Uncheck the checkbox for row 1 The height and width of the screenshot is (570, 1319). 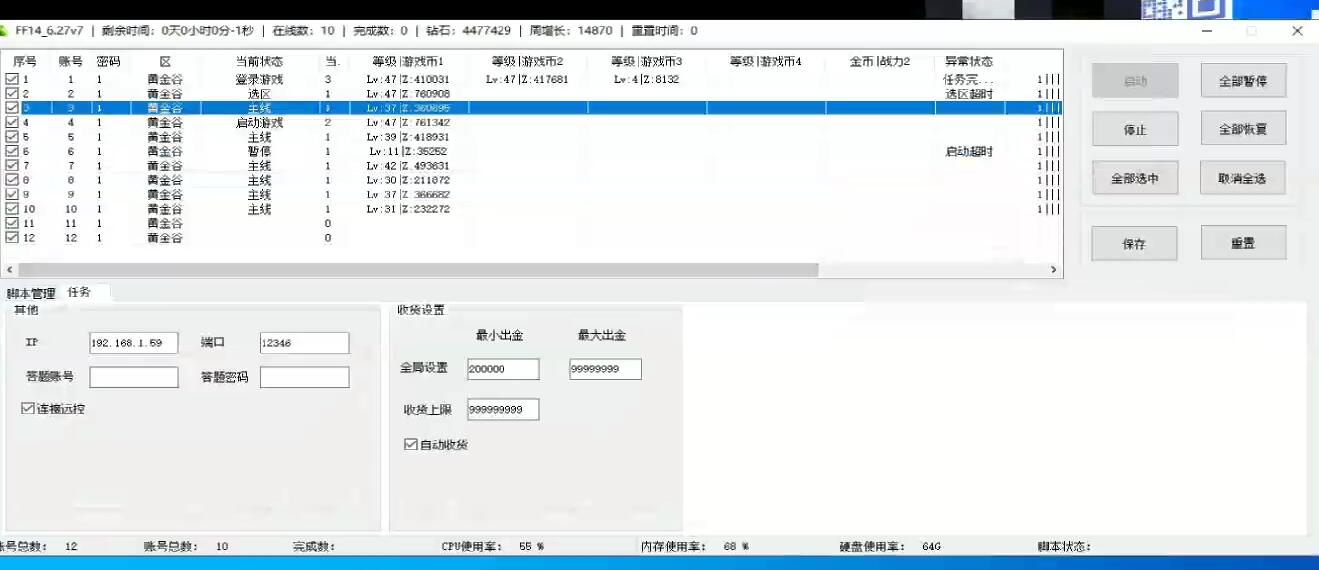12,79
